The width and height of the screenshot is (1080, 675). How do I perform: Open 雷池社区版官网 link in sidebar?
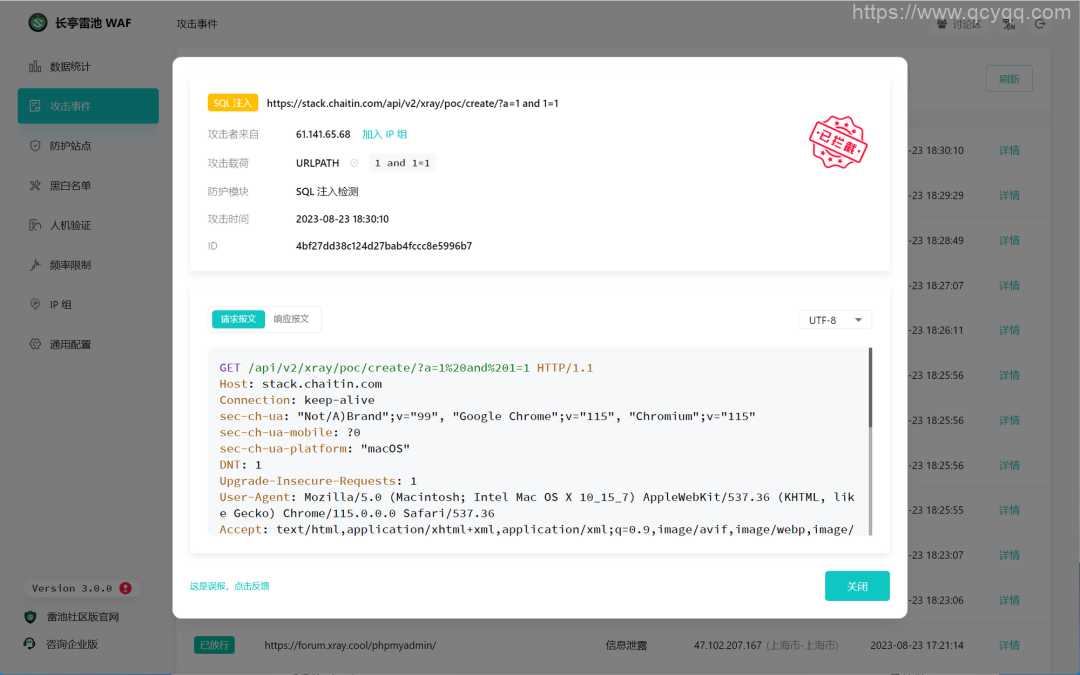[82, 617]
